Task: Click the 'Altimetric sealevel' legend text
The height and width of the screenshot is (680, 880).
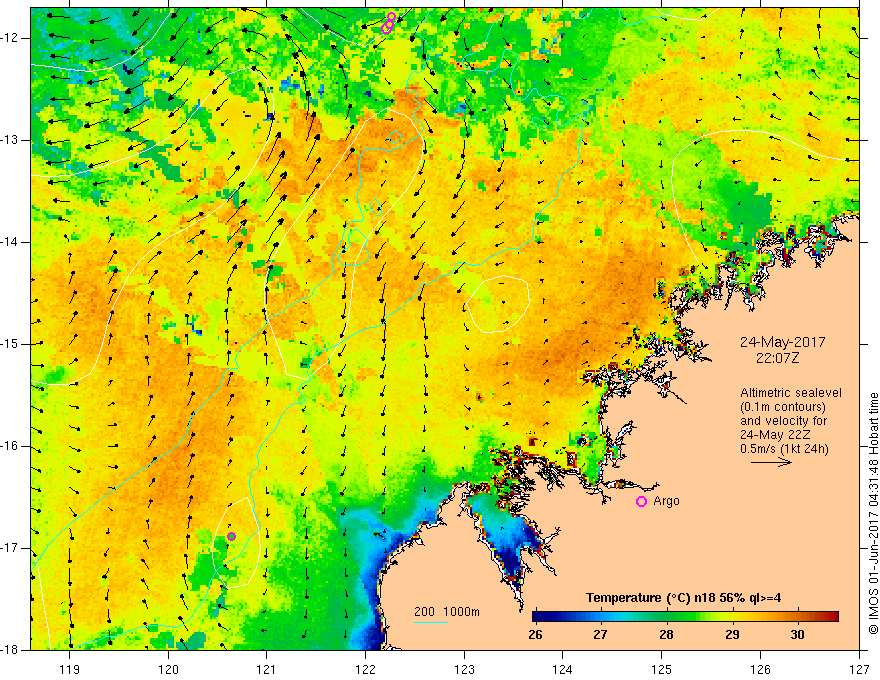Action: click(791, 393)
